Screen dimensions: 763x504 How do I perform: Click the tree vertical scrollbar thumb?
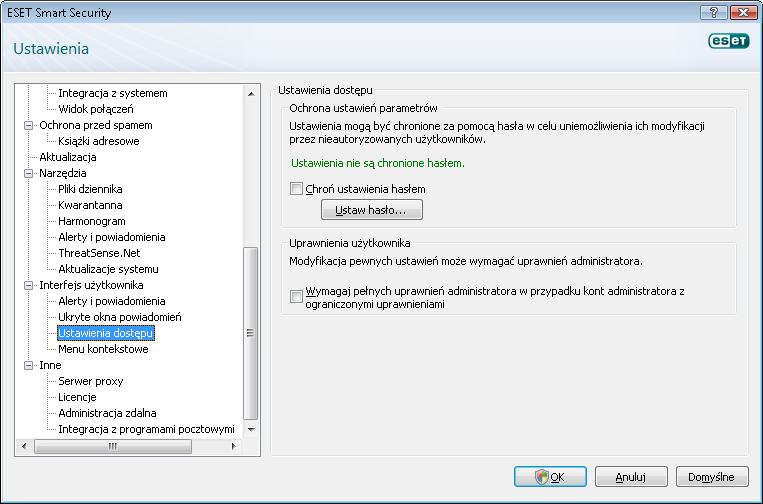point(251,333)
